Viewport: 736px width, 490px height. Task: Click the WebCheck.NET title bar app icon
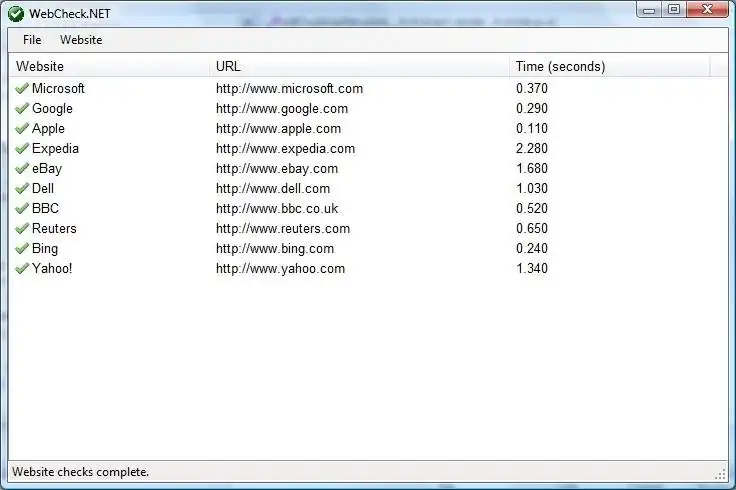(16, 14)
